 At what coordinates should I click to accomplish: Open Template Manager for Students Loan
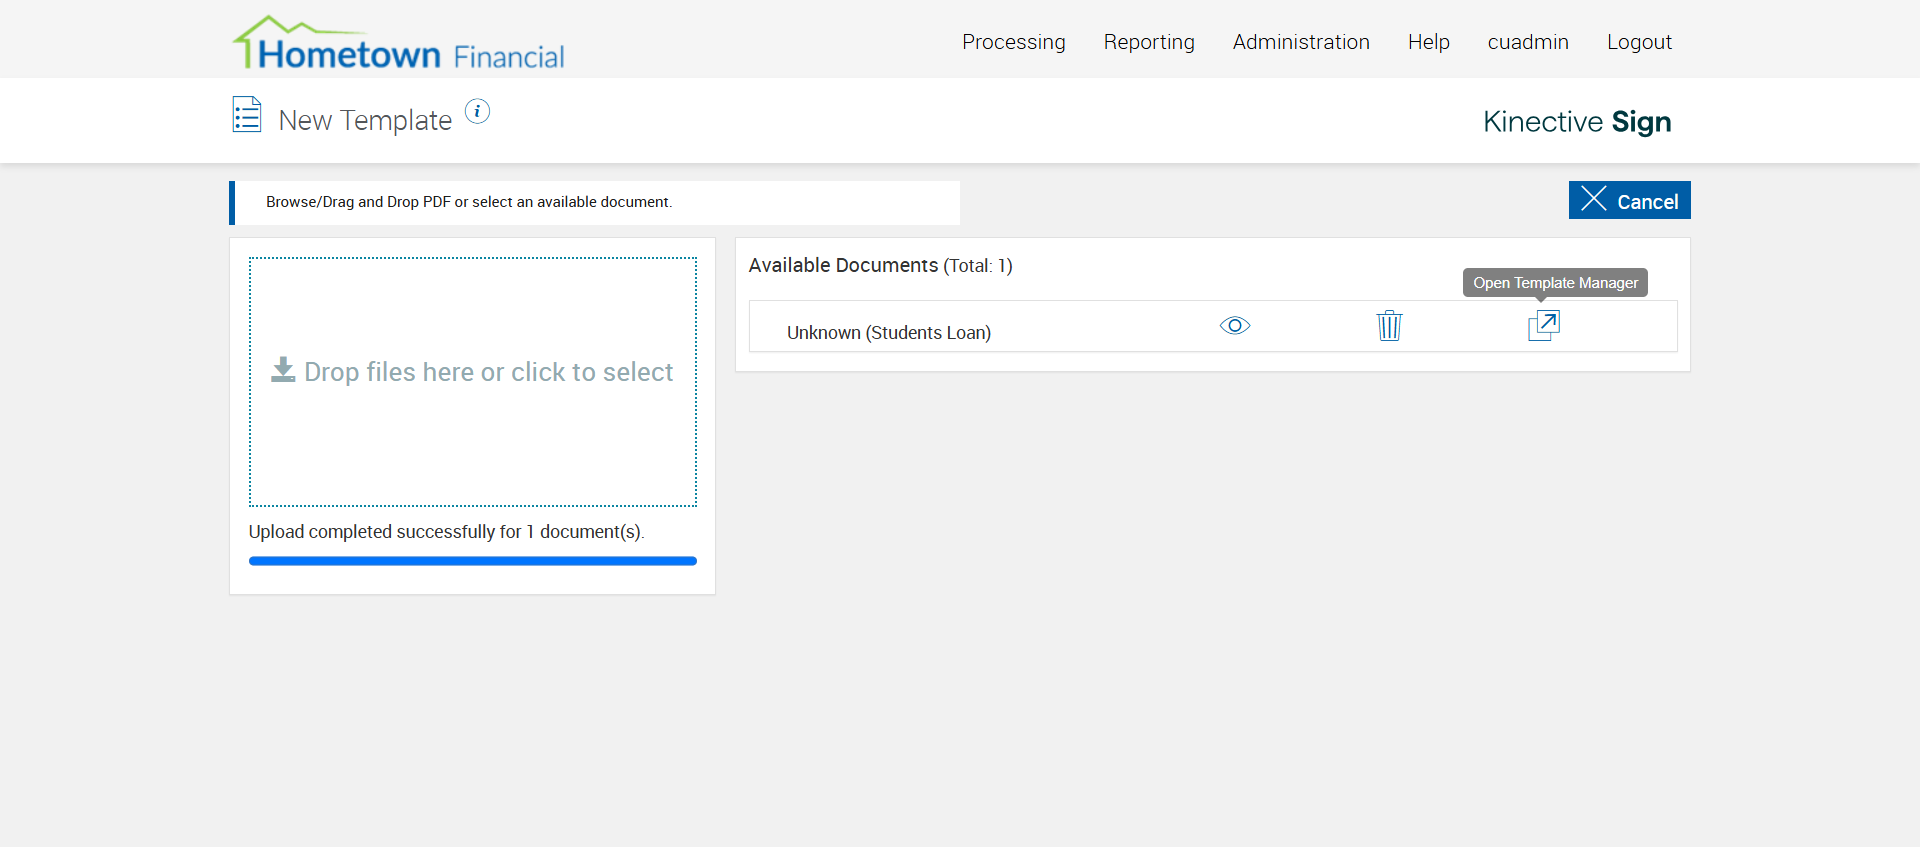[x=1543, y=326]
